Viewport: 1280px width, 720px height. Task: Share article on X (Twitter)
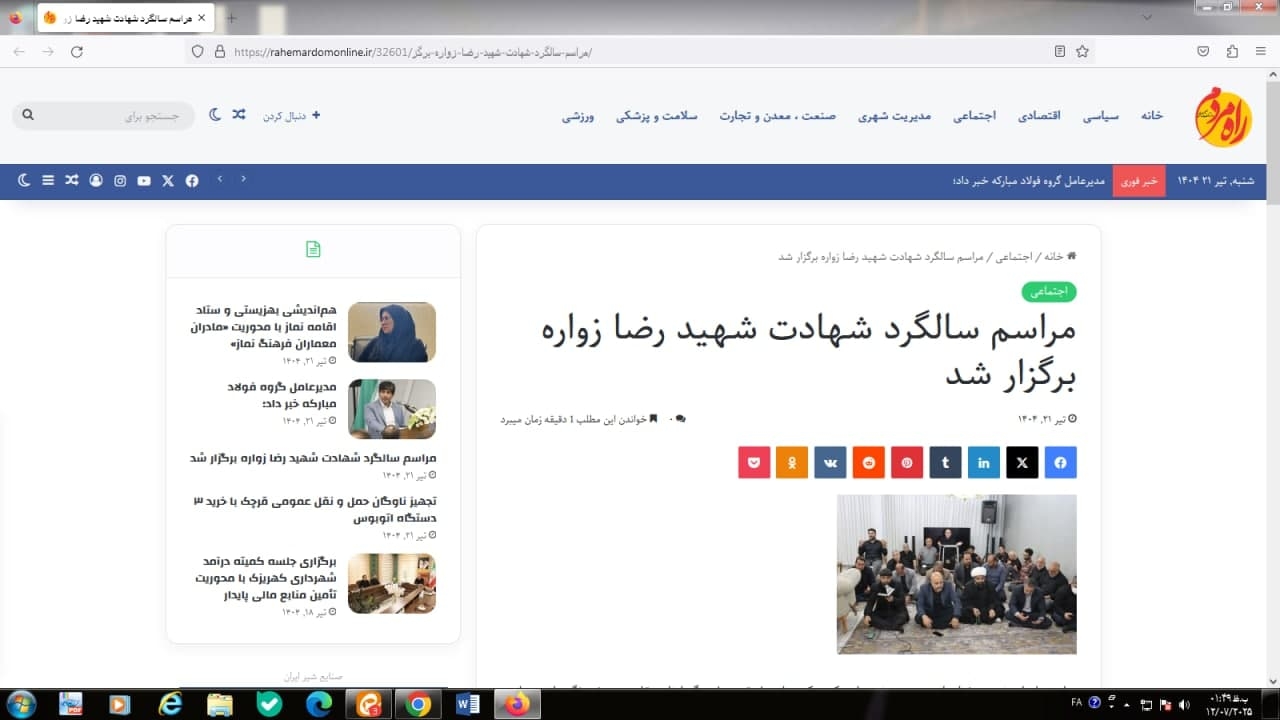pyautogui.click(x=1022, y=463)
